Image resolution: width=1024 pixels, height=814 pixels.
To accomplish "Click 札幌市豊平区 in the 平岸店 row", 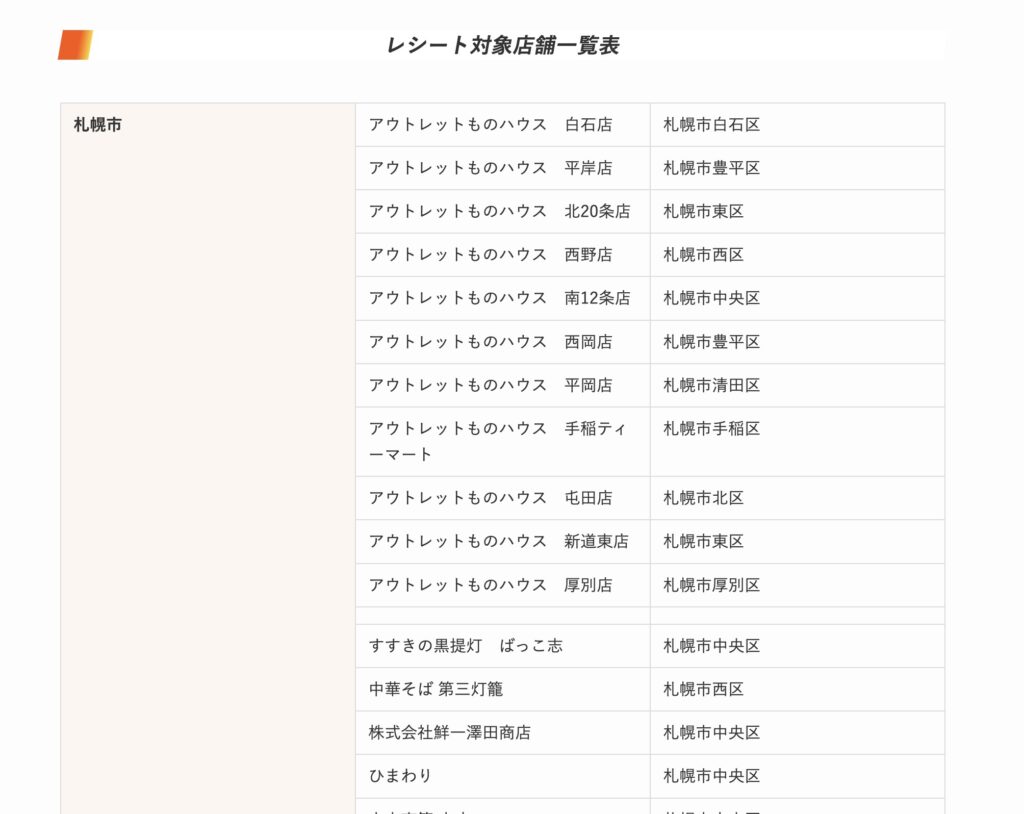I will coord(712,168).
